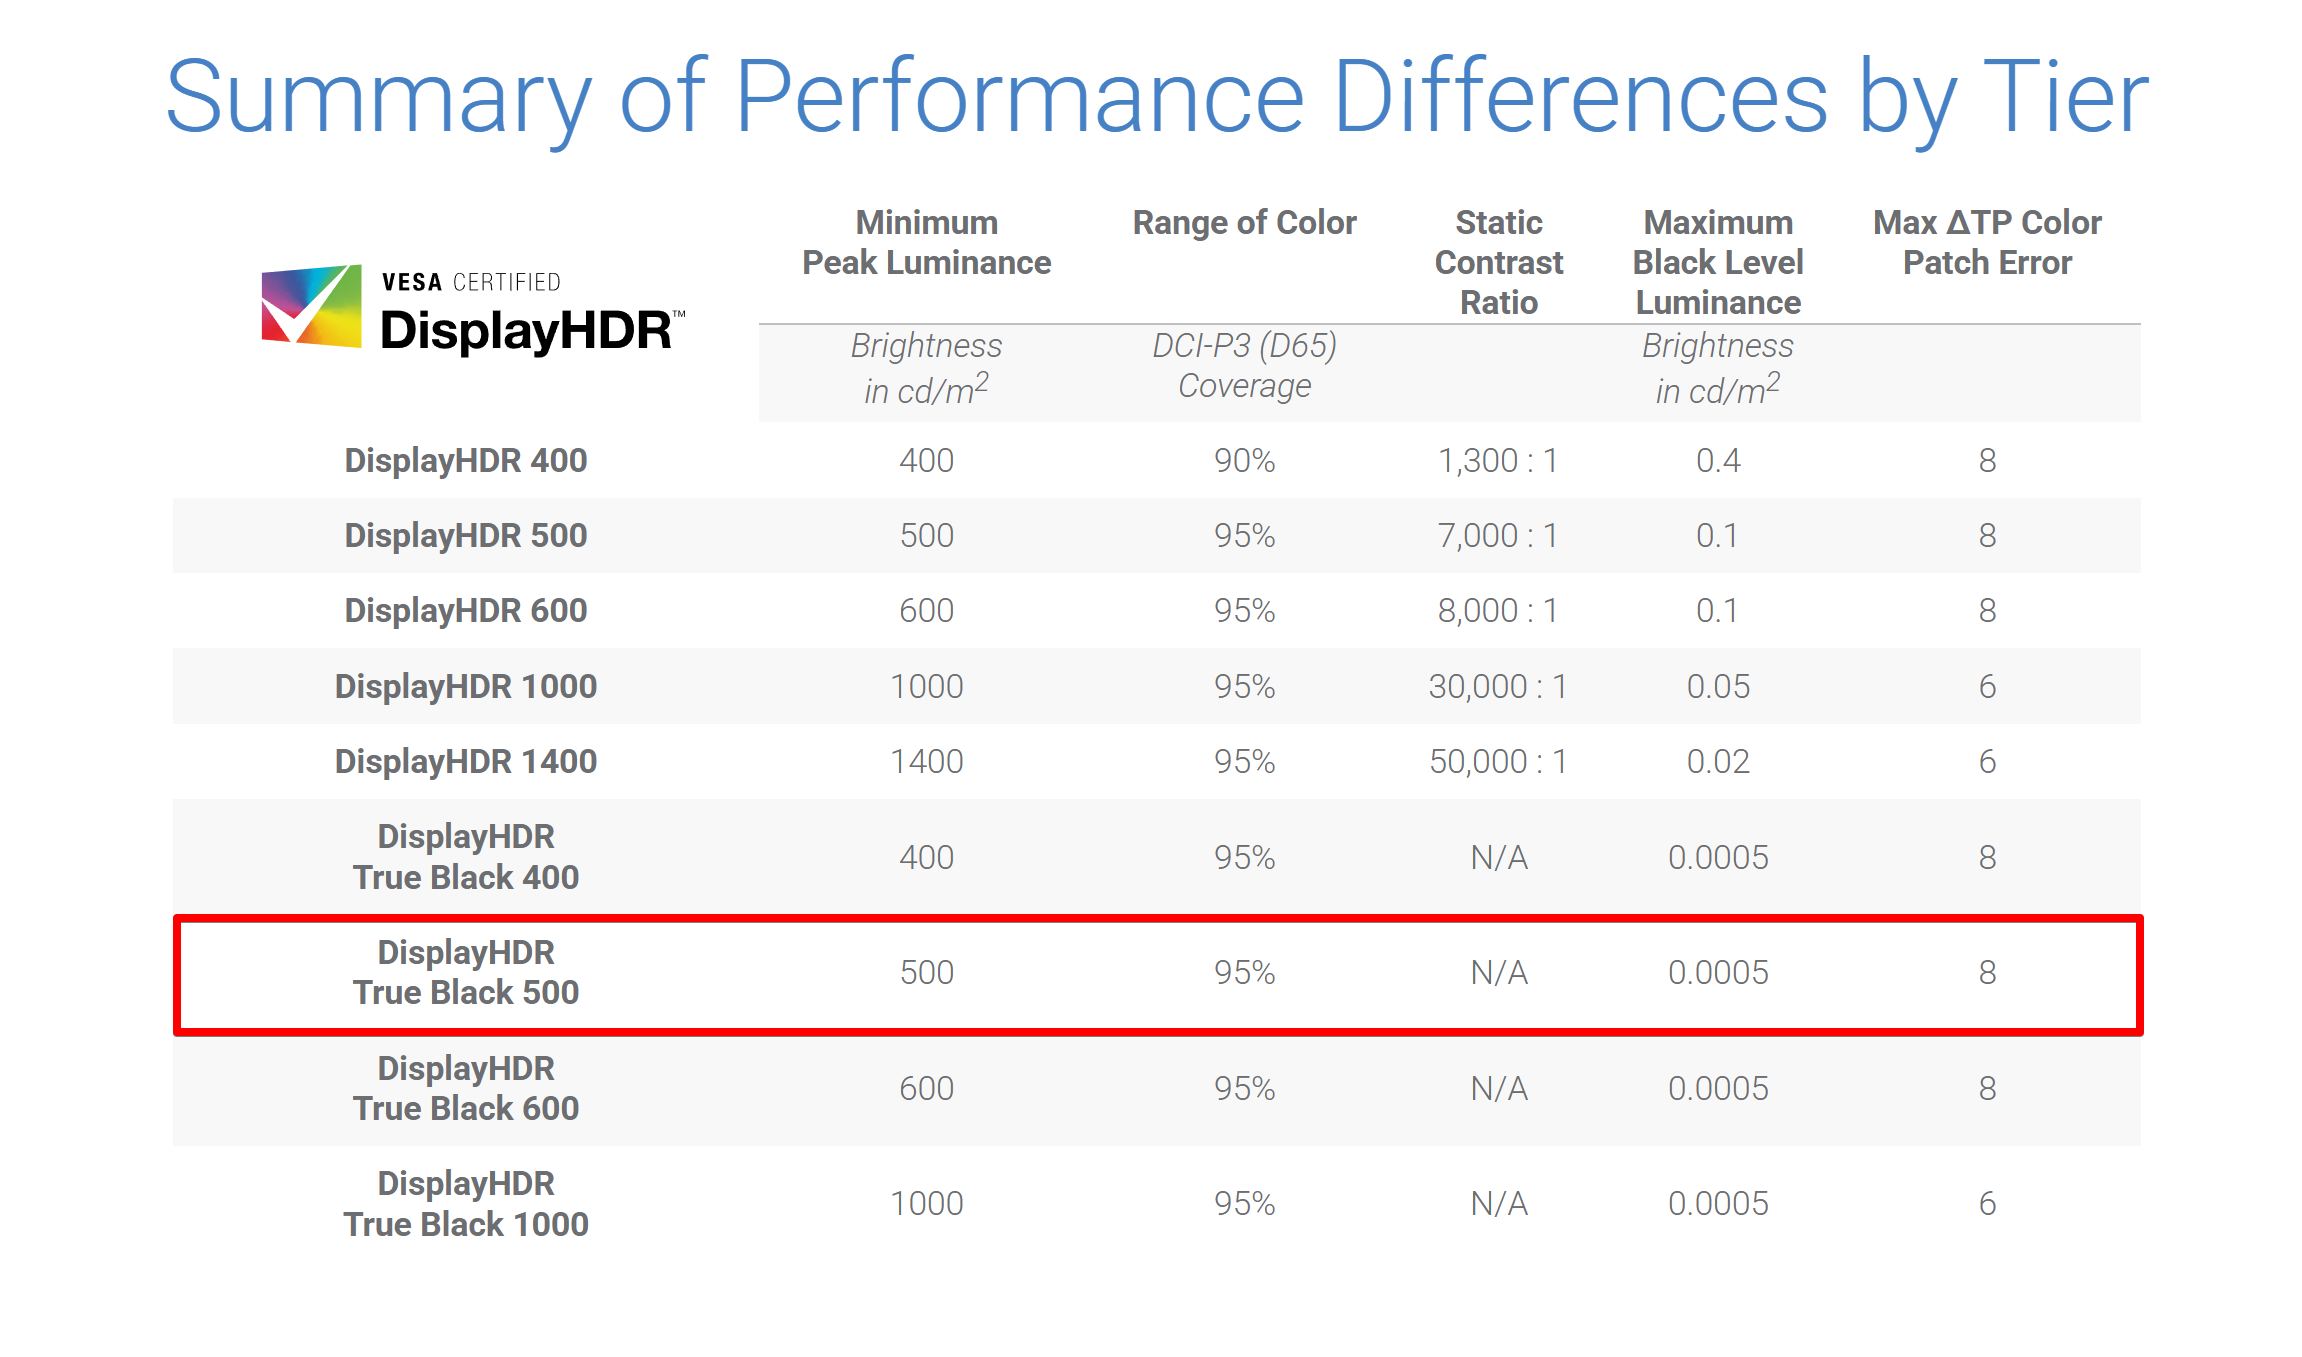The width and height of the screenshot is (2302, 1357).
Task: Click the '50,000 : 1' contrast ratio cell
Action: click(x=1498, y=762)
